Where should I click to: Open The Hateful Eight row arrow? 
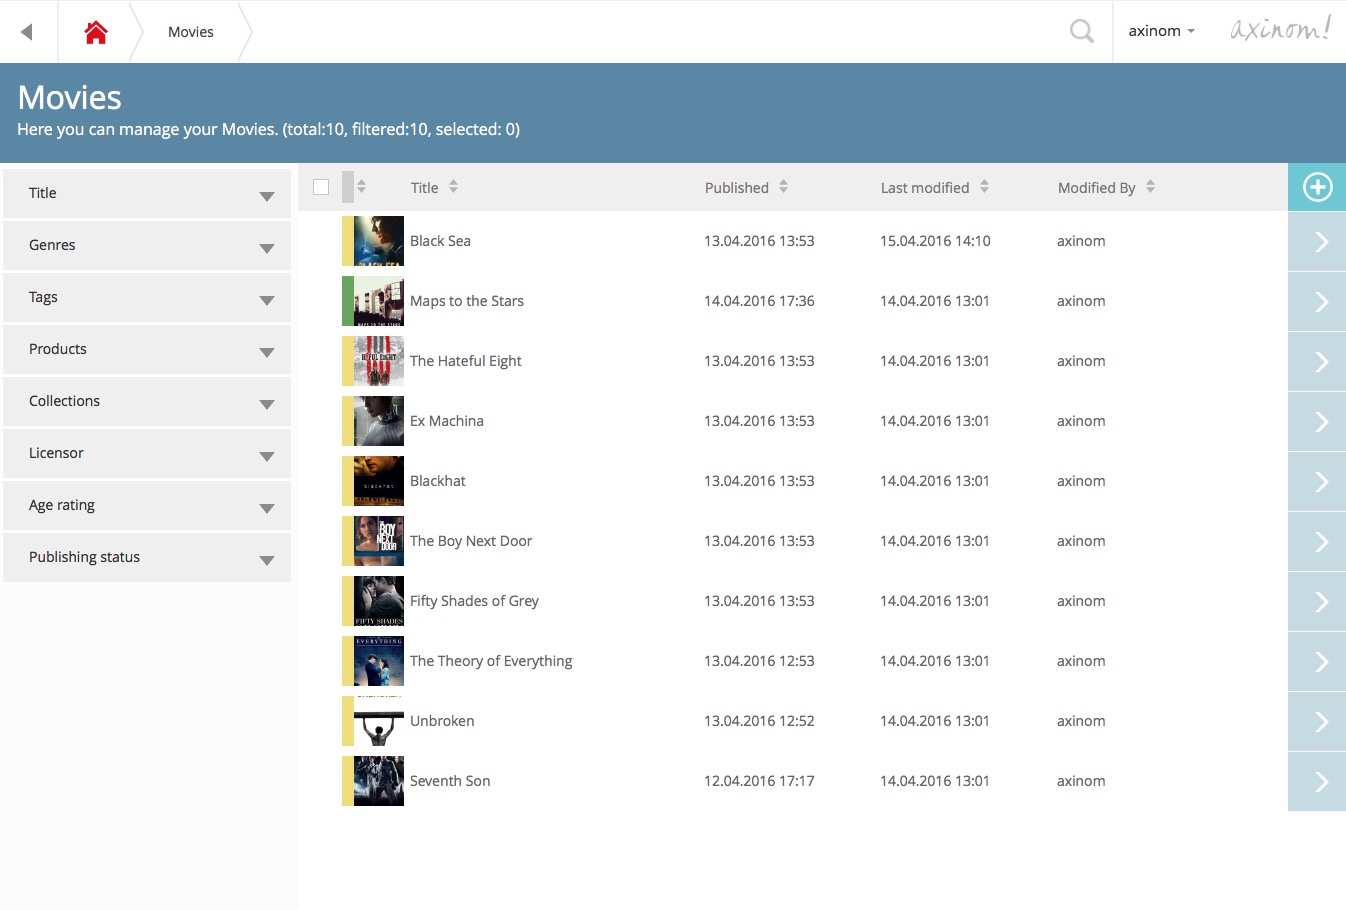pos(1319,362)
